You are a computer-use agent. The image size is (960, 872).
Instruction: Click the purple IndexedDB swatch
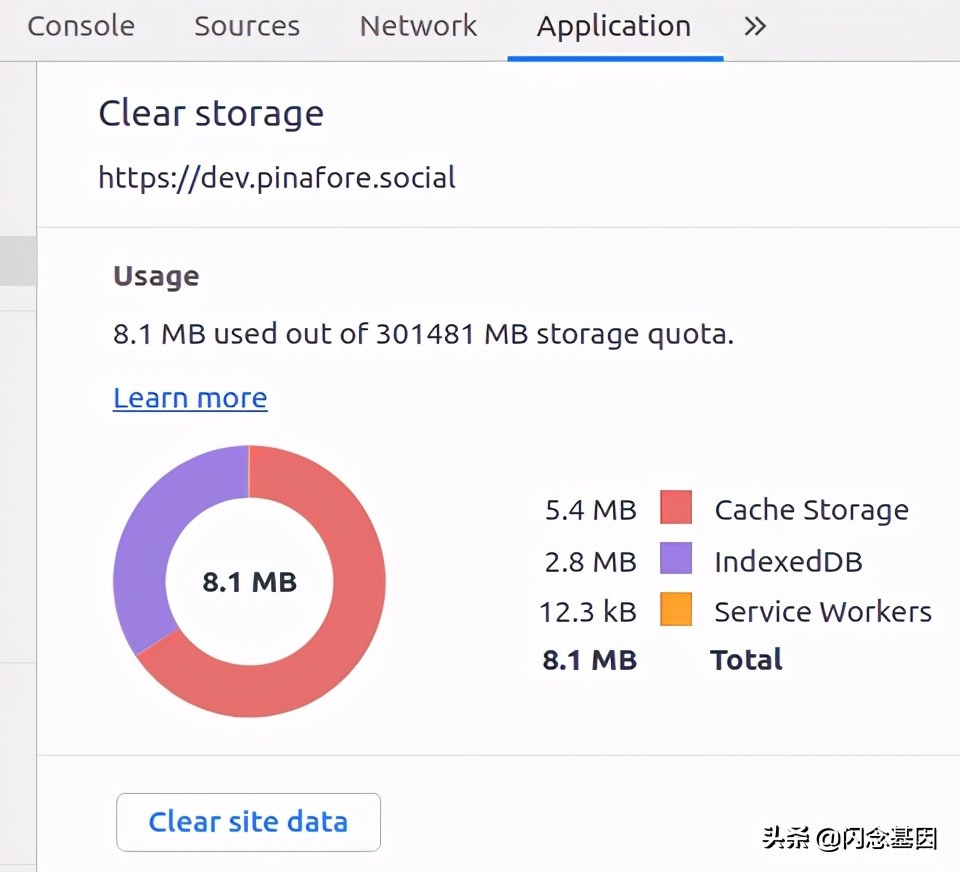[676, 559]
